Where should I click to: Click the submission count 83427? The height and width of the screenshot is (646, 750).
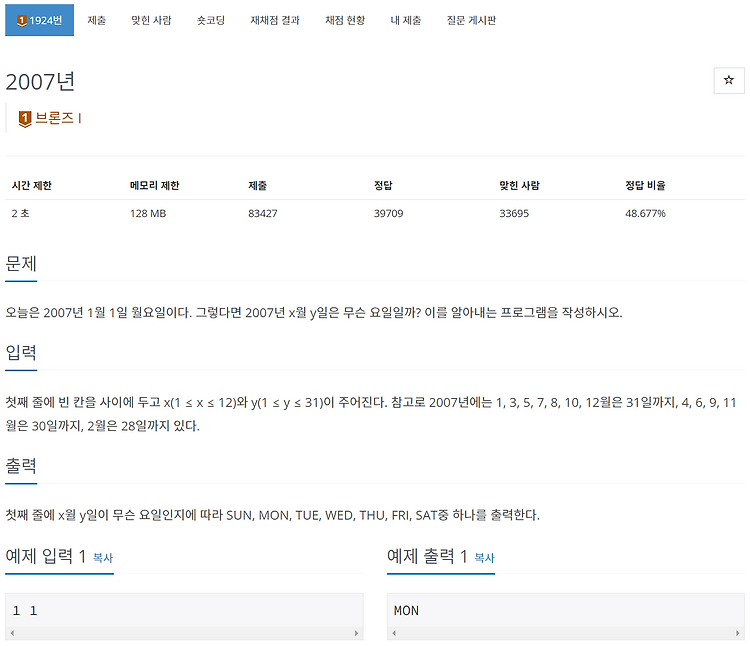coord(263,213)
